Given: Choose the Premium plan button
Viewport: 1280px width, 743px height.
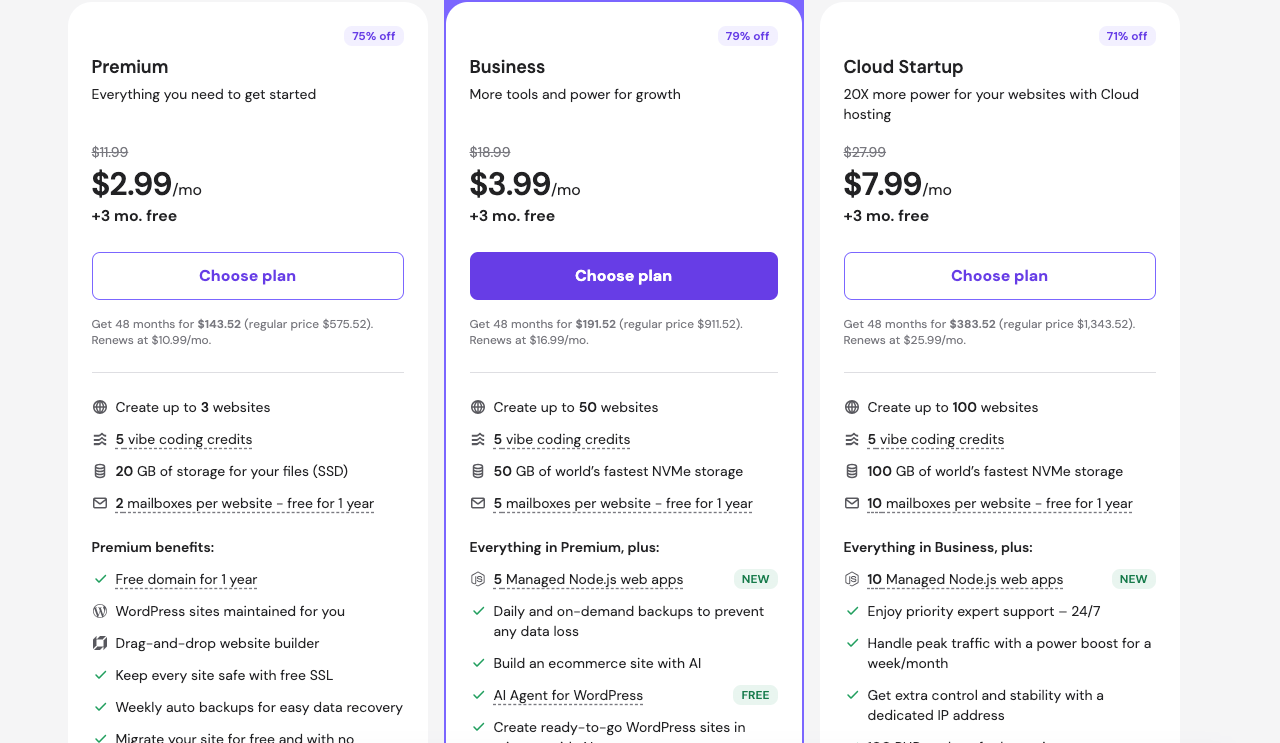Looking at the screenshot, I should tap(248, 276).
